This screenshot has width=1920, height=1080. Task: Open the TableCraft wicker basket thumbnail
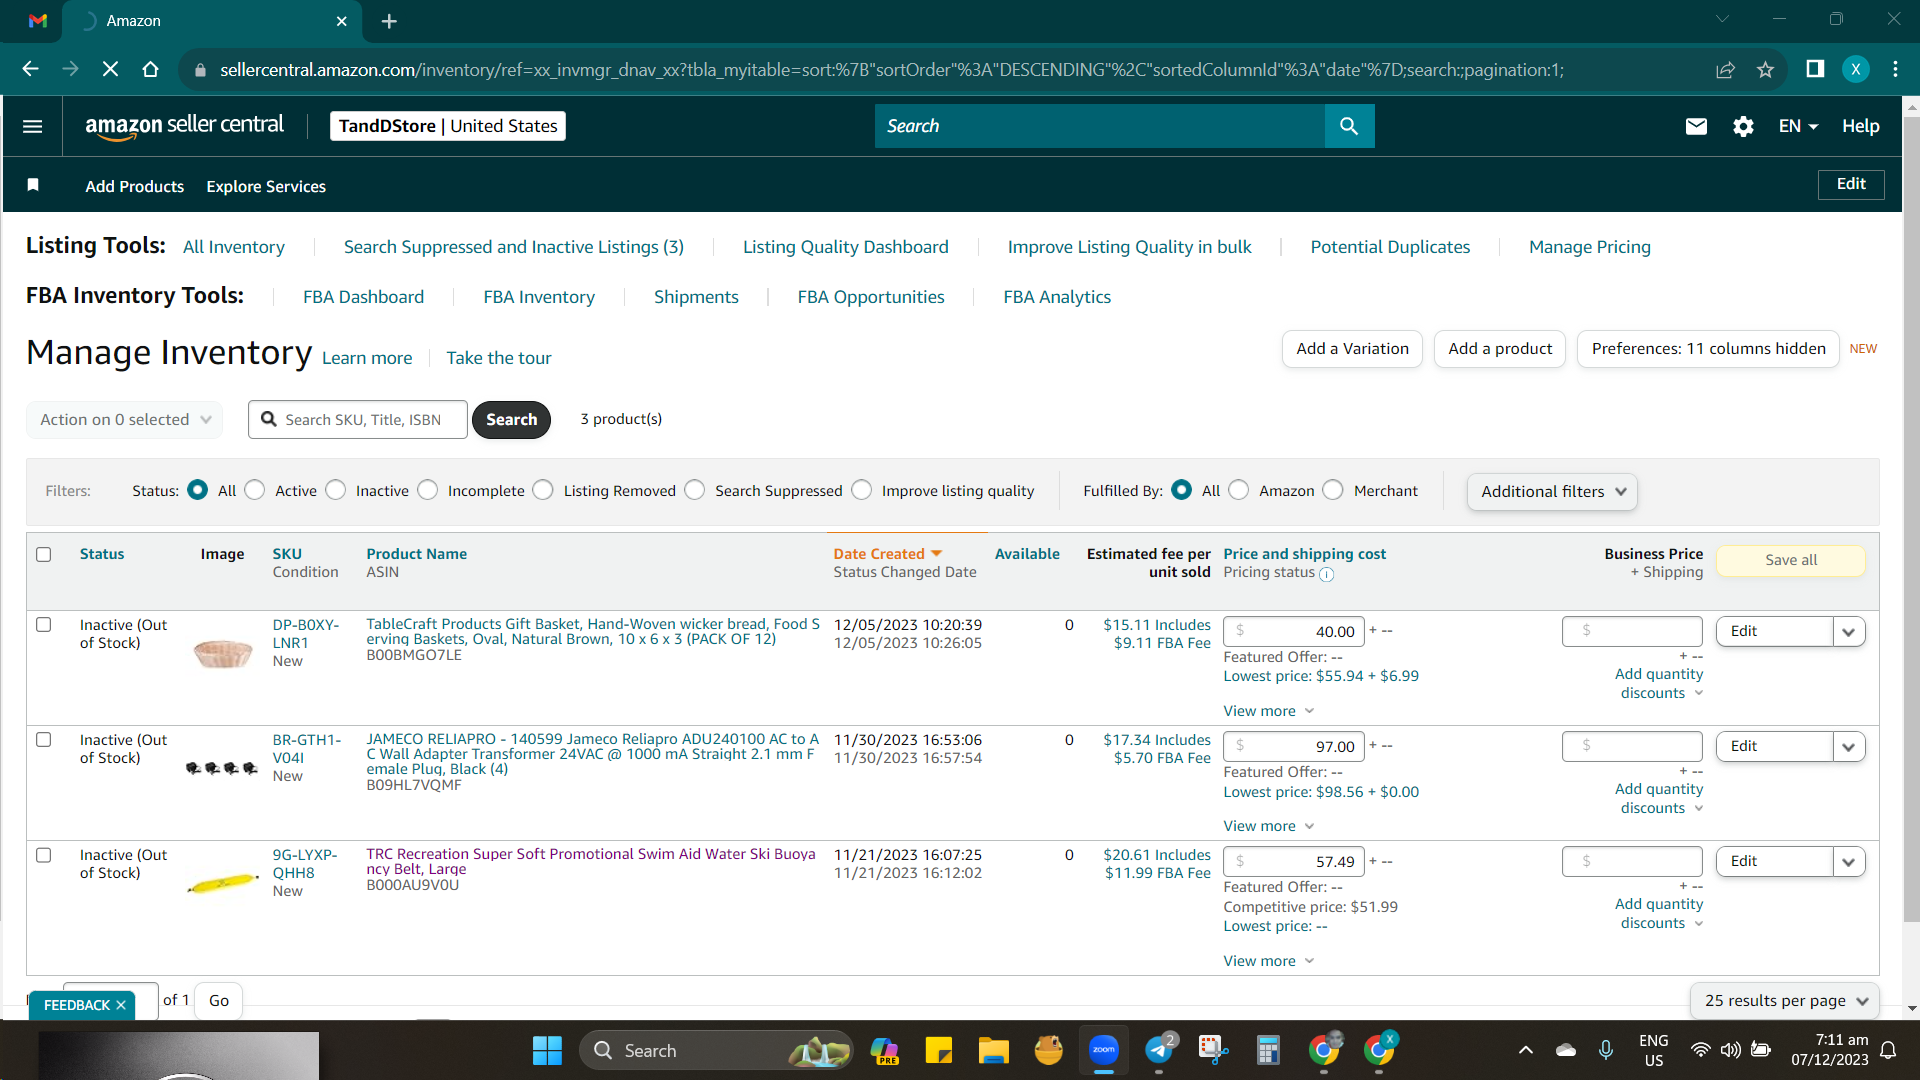[223, 652]
